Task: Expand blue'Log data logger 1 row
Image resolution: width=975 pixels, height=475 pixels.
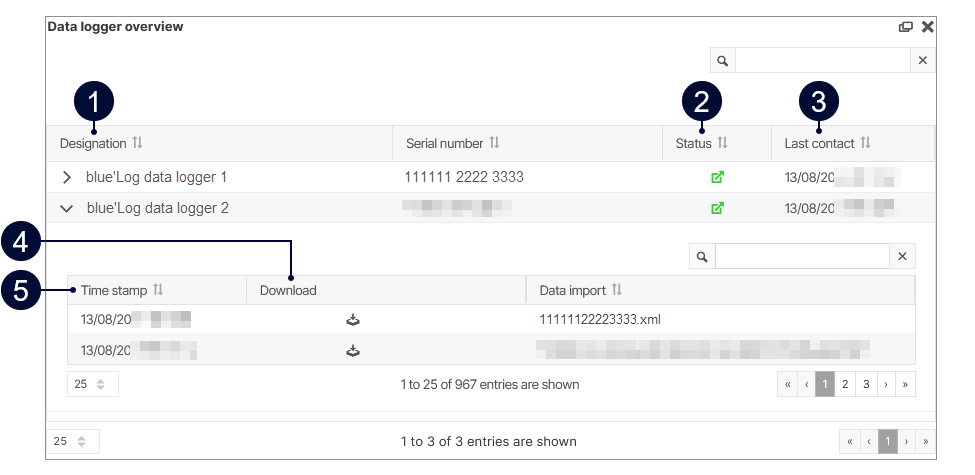Action: 67,178
